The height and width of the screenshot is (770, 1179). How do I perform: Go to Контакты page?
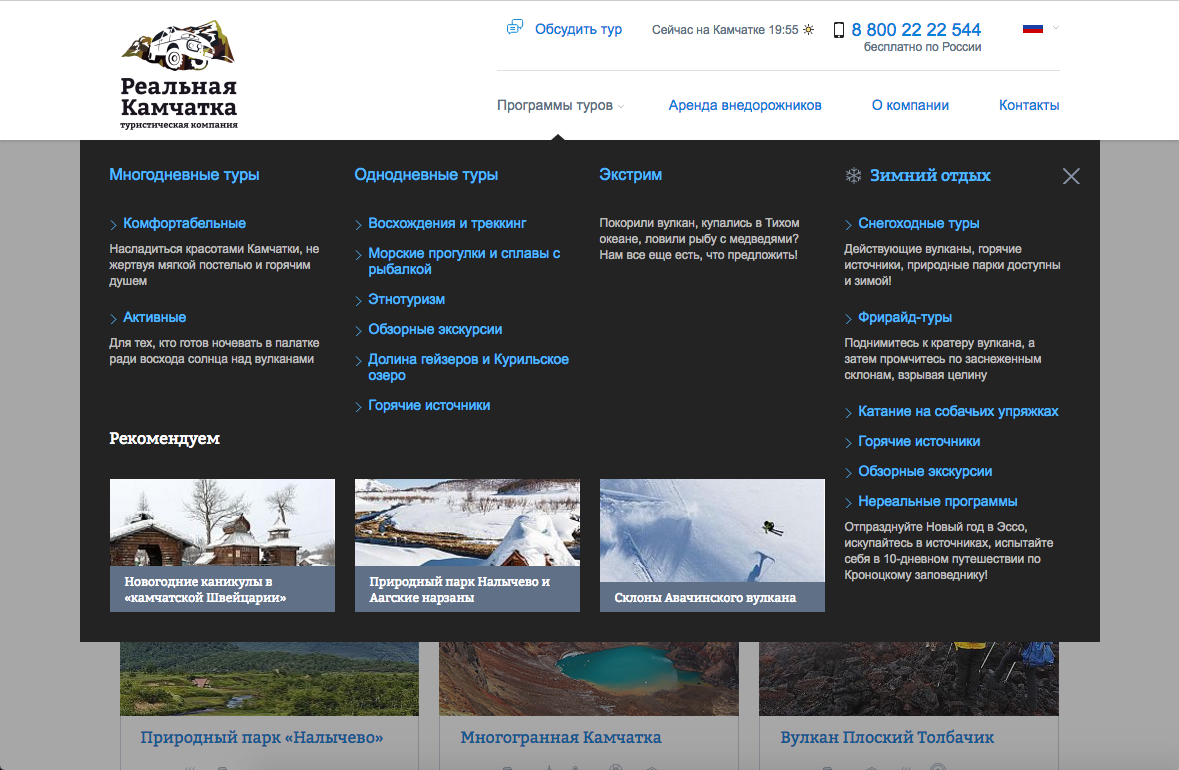tap(1029, 105)
